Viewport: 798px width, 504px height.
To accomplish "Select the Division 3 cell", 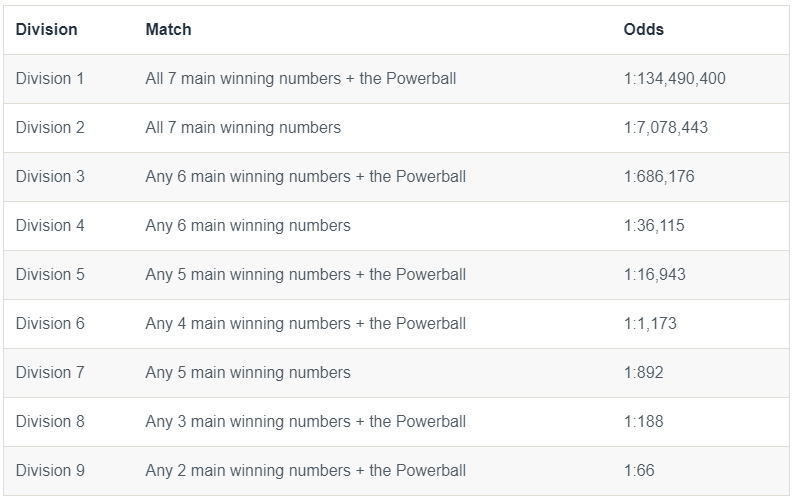I will (x=50, y=176).
